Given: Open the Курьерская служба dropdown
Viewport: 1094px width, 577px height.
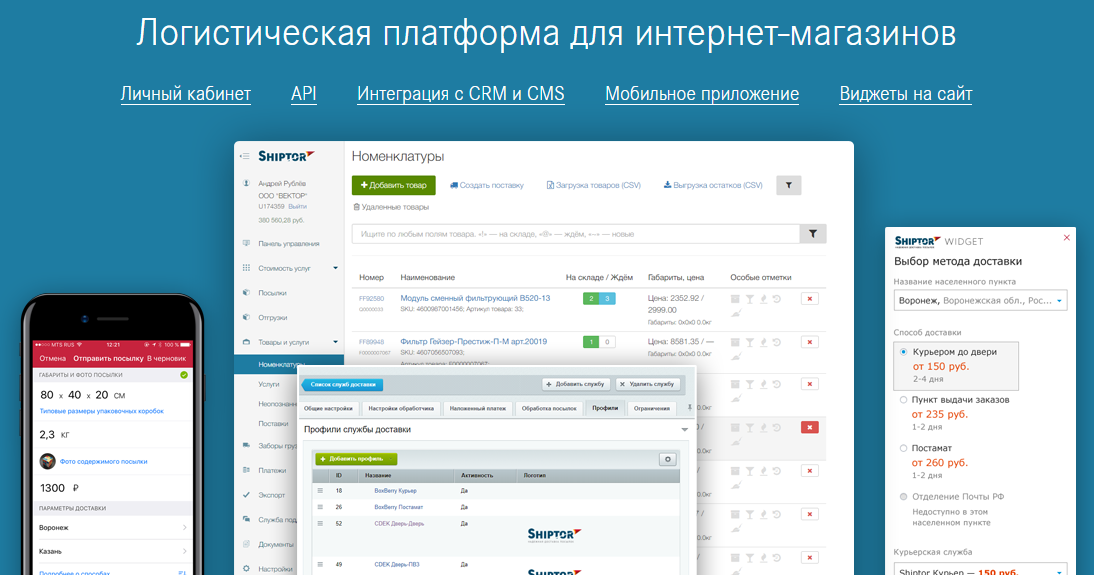Looking at the screenshot, I should pos(980,569).
